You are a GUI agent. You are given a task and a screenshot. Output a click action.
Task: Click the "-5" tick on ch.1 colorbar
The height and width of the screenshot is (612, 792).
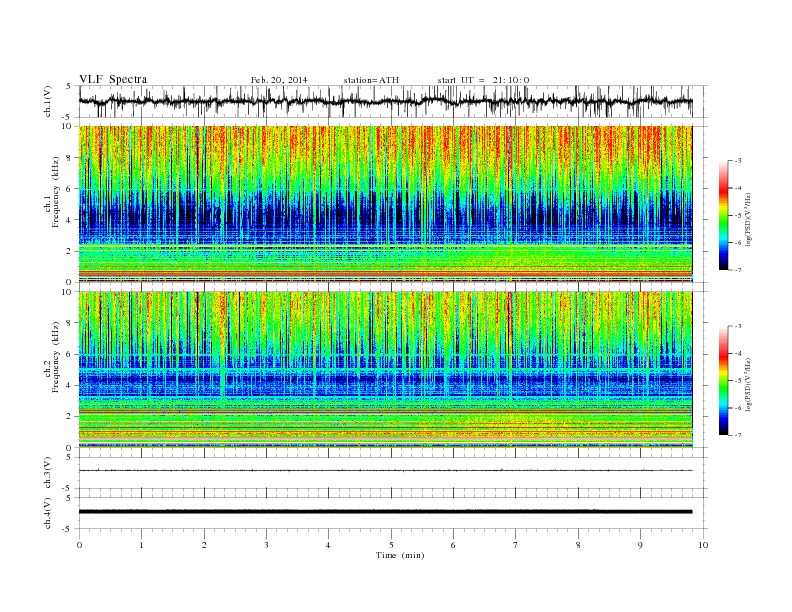point(738,216)
